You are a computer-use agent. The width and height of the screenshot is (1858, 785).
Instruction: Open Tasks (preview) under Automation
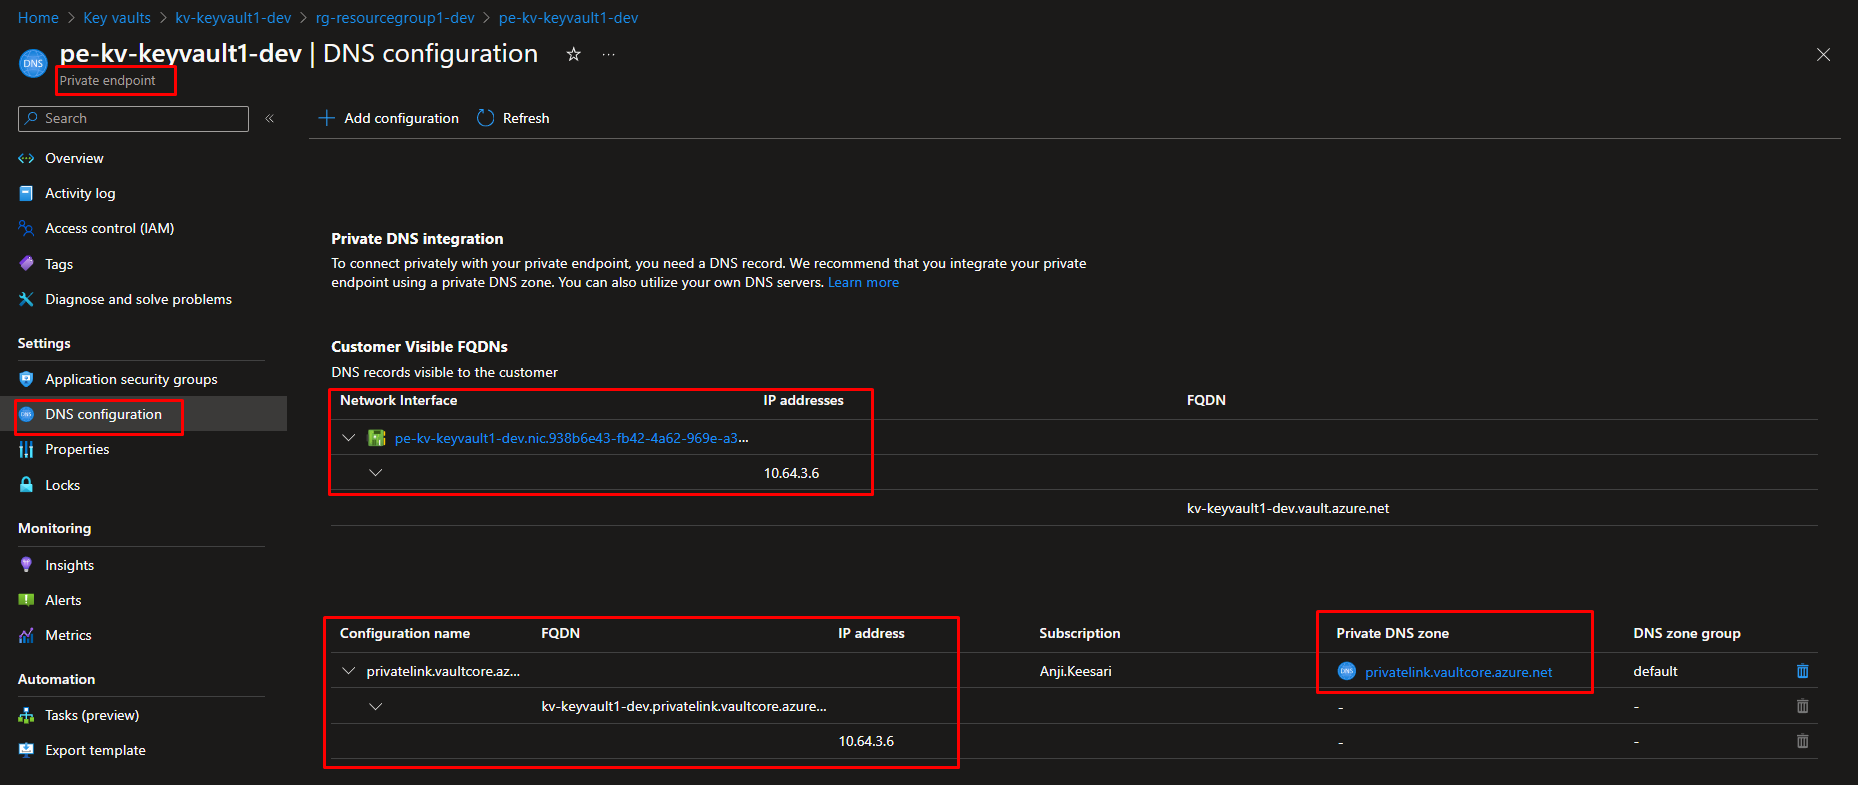click(92, 715)
